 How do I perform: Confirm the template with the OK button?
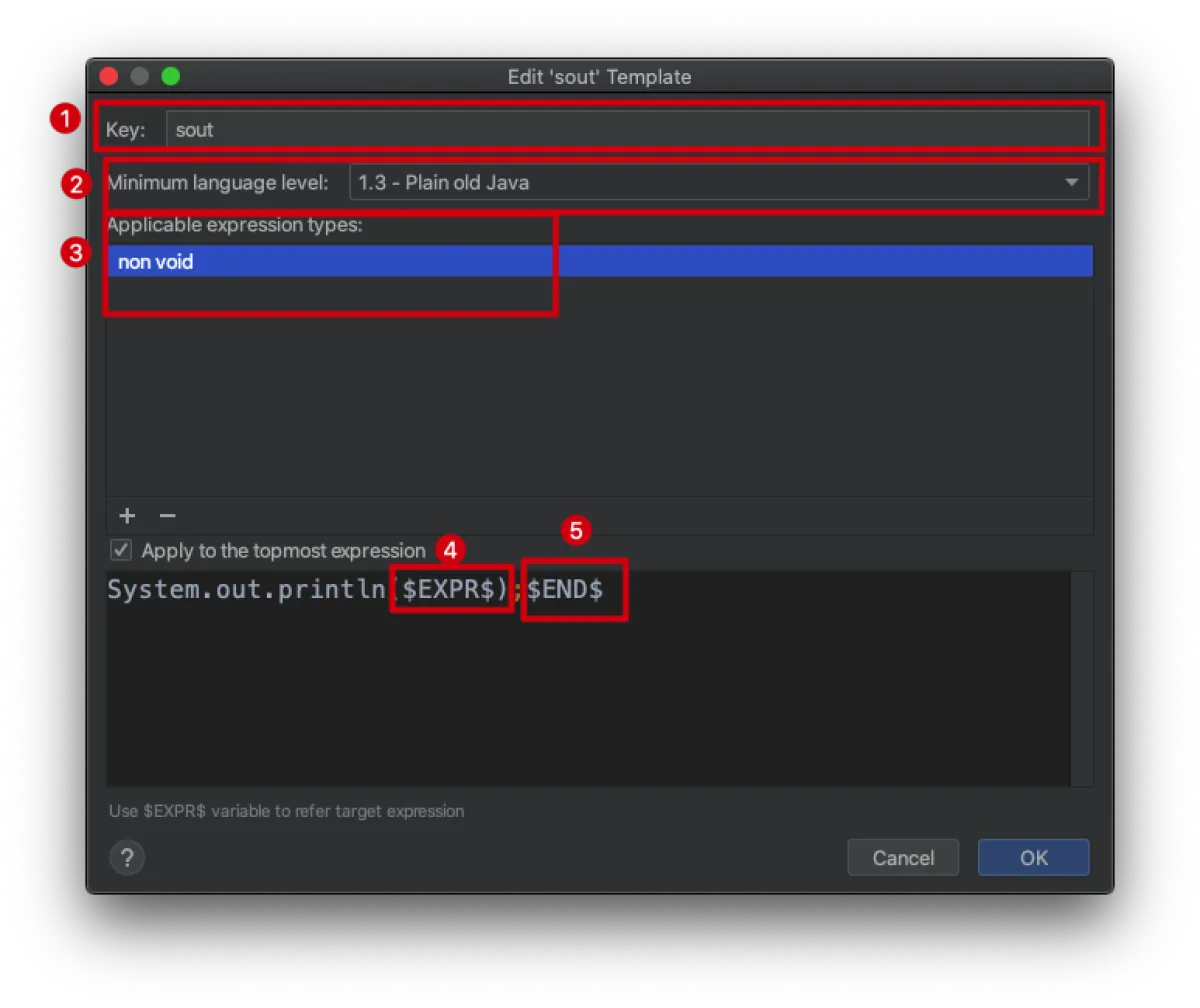click(1033, 857)
